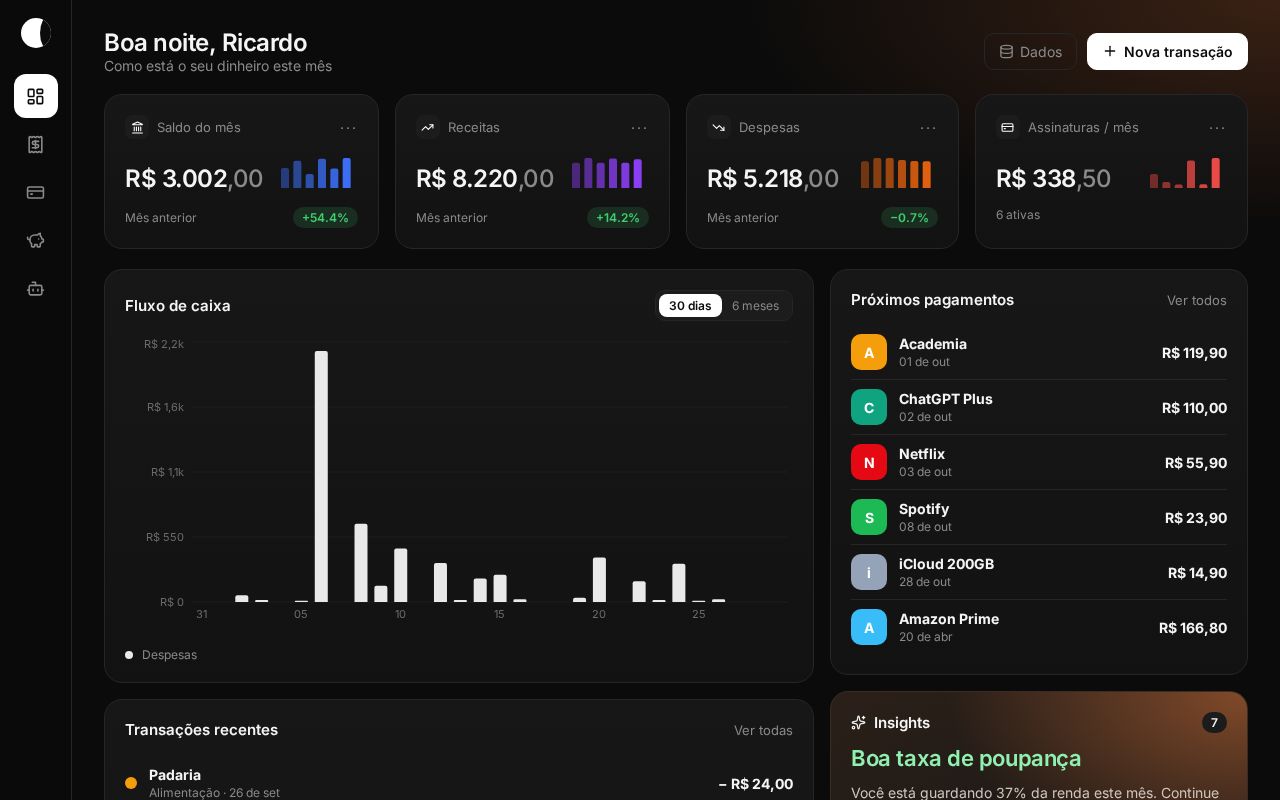Click the iCloud 200GB avatar icon
1280x800 pixels.
click(x=869, y=572)
